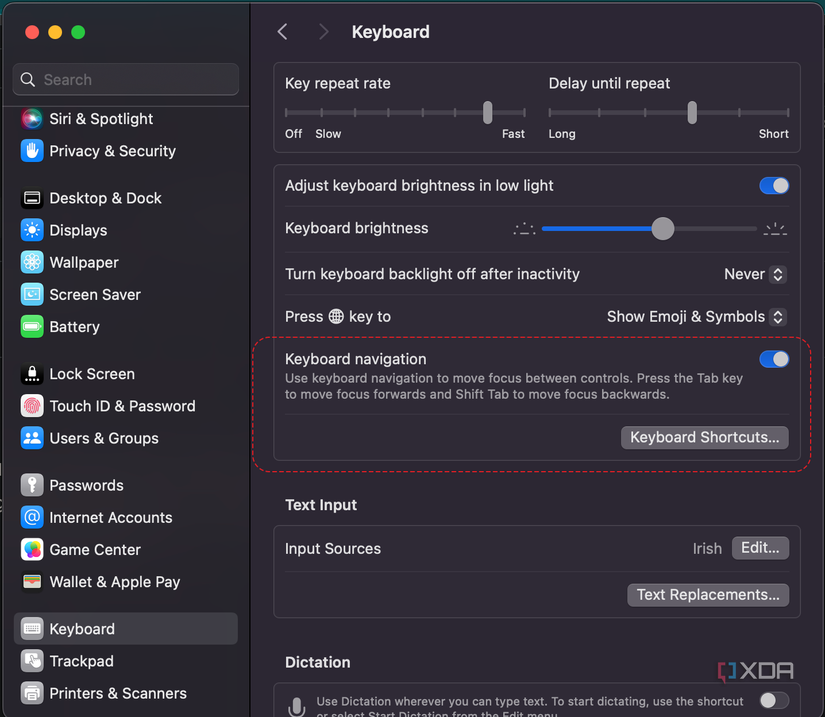Open the Text Replacements button
Viewport: 825px width, 717px height.
click(707, 595)
